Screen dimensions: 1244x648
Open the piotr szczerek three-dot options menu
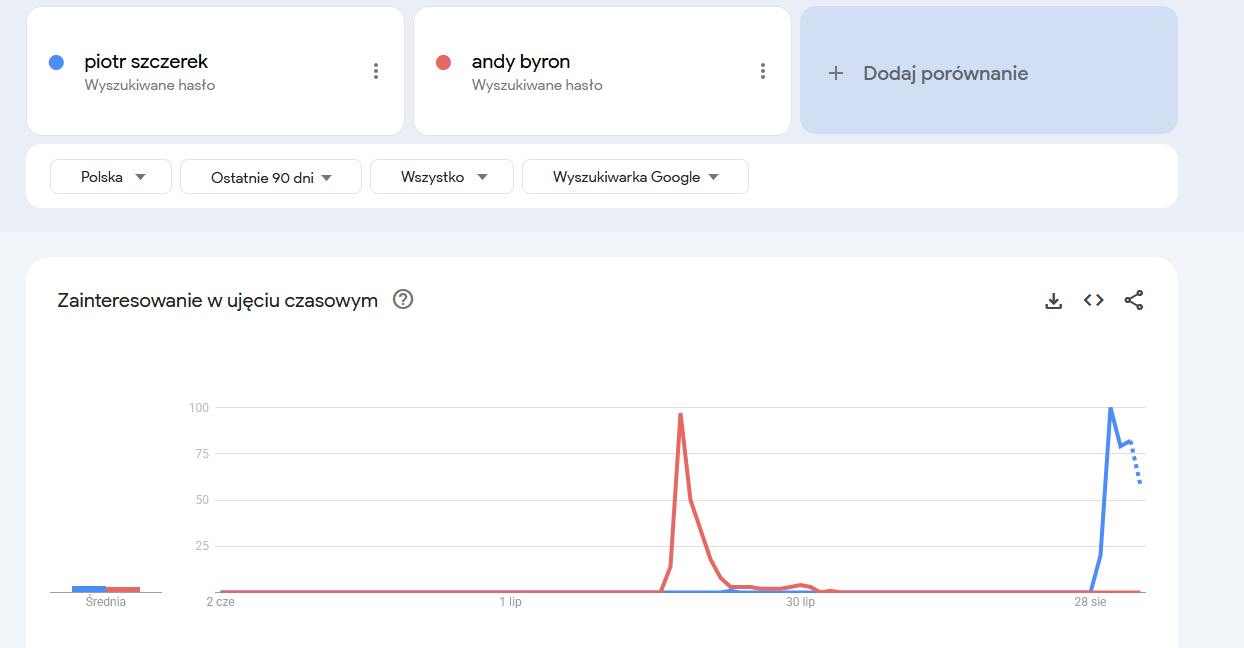[x=376, y=71]
